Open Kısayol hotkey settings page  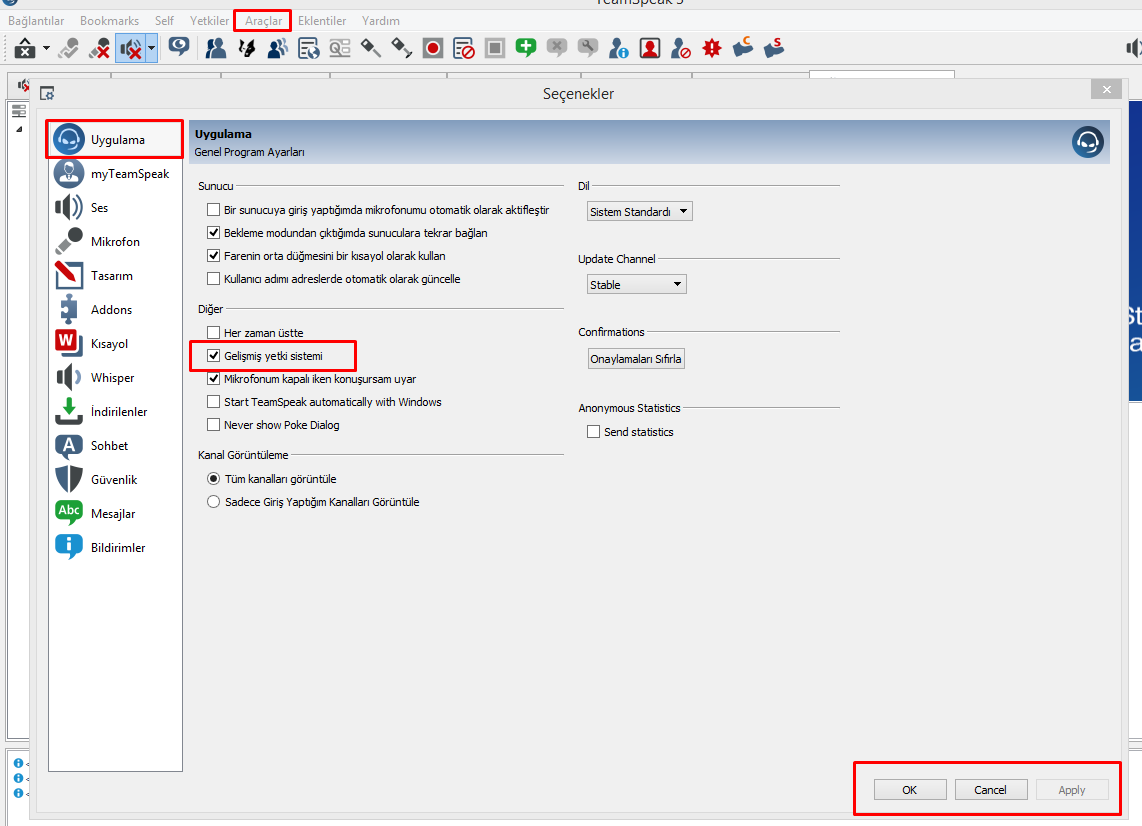pyautogui.click(x=115, y=343)
